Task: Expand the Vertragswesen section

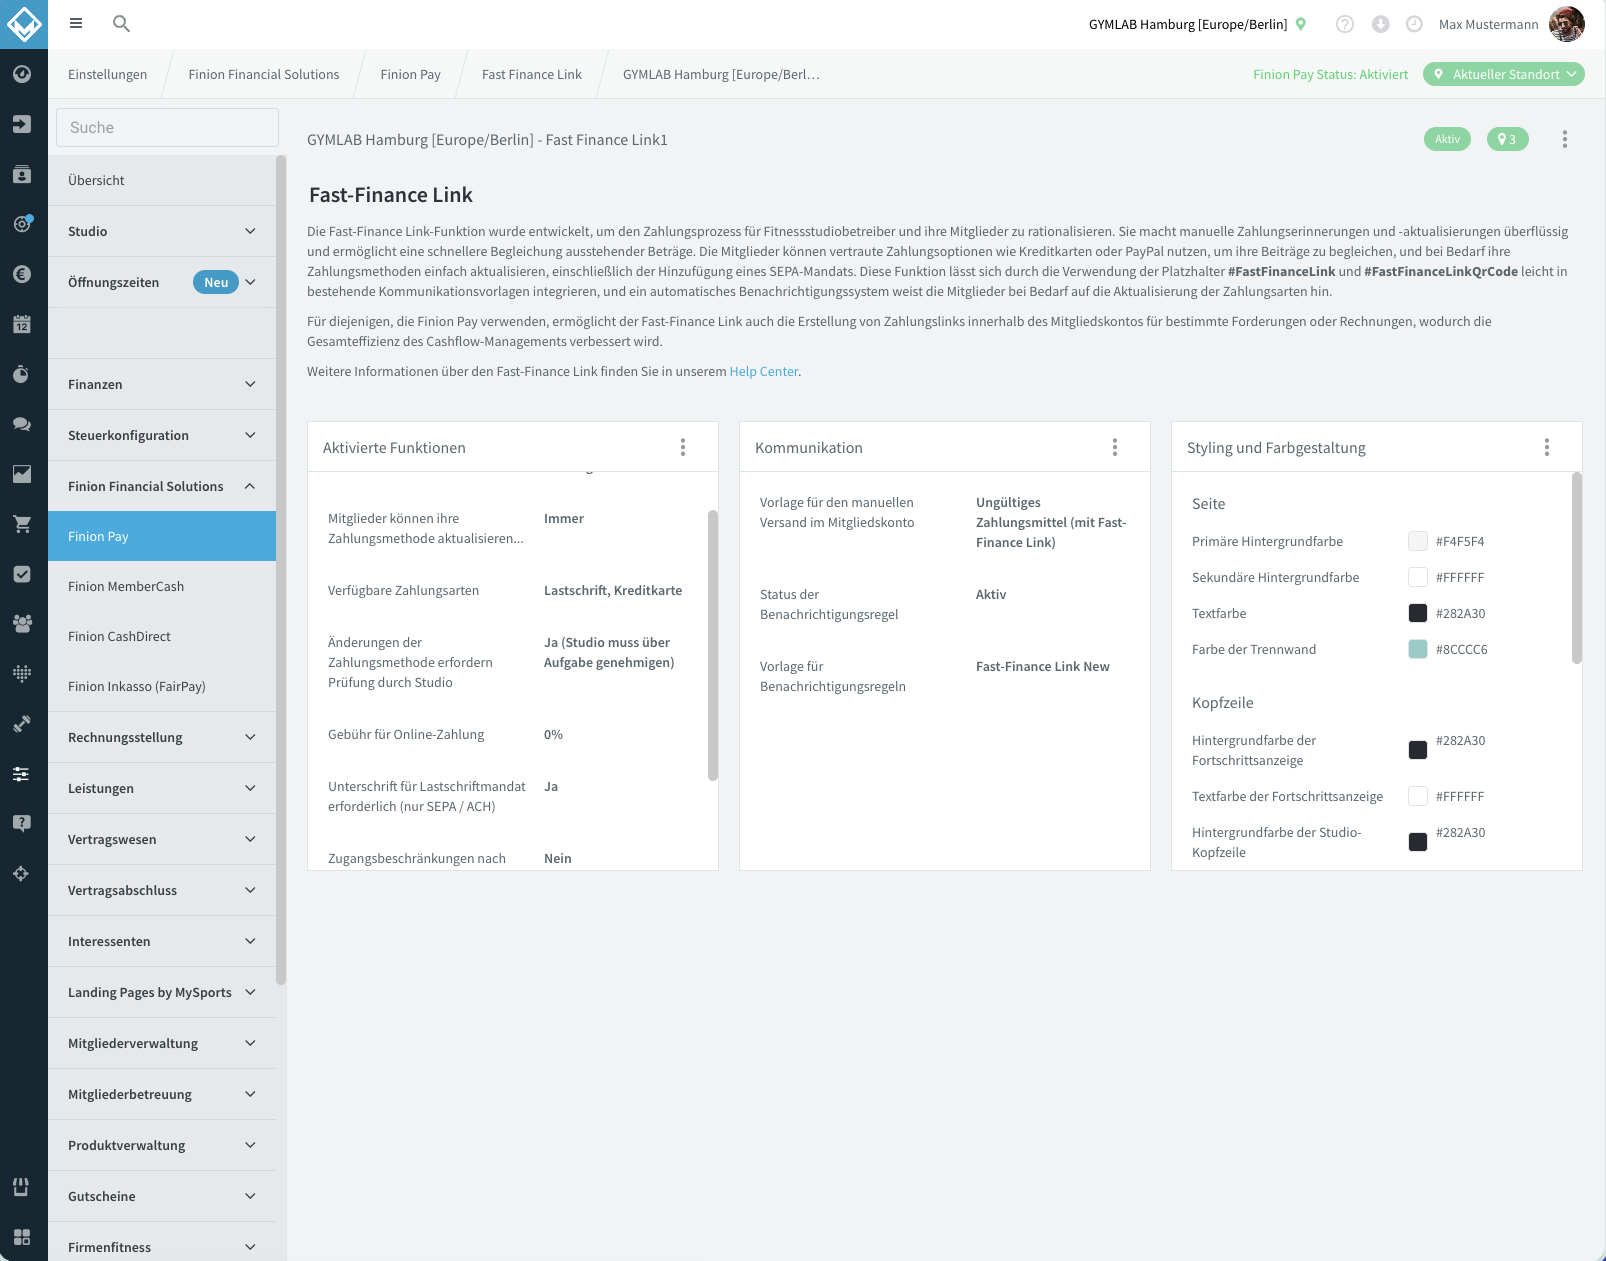Action: click(162, 839)
